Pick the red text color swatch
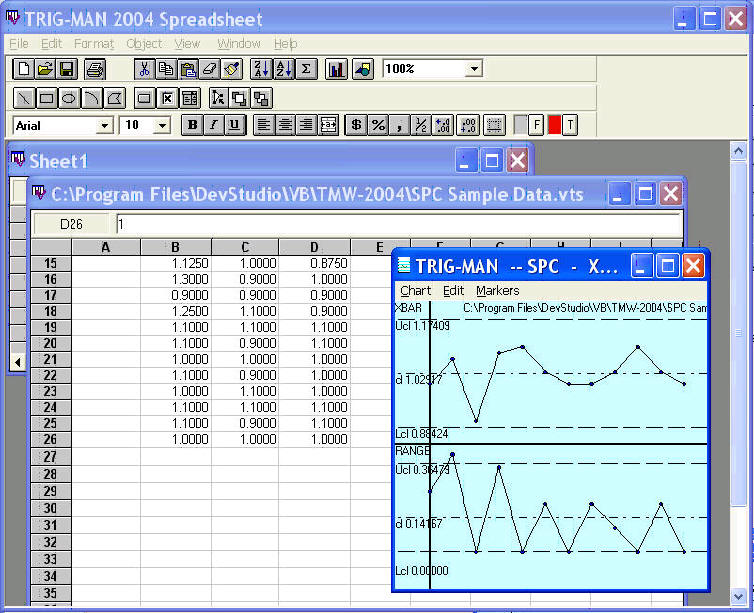The width and height of the screenshot is (754, 613). [x=554, y=125]
